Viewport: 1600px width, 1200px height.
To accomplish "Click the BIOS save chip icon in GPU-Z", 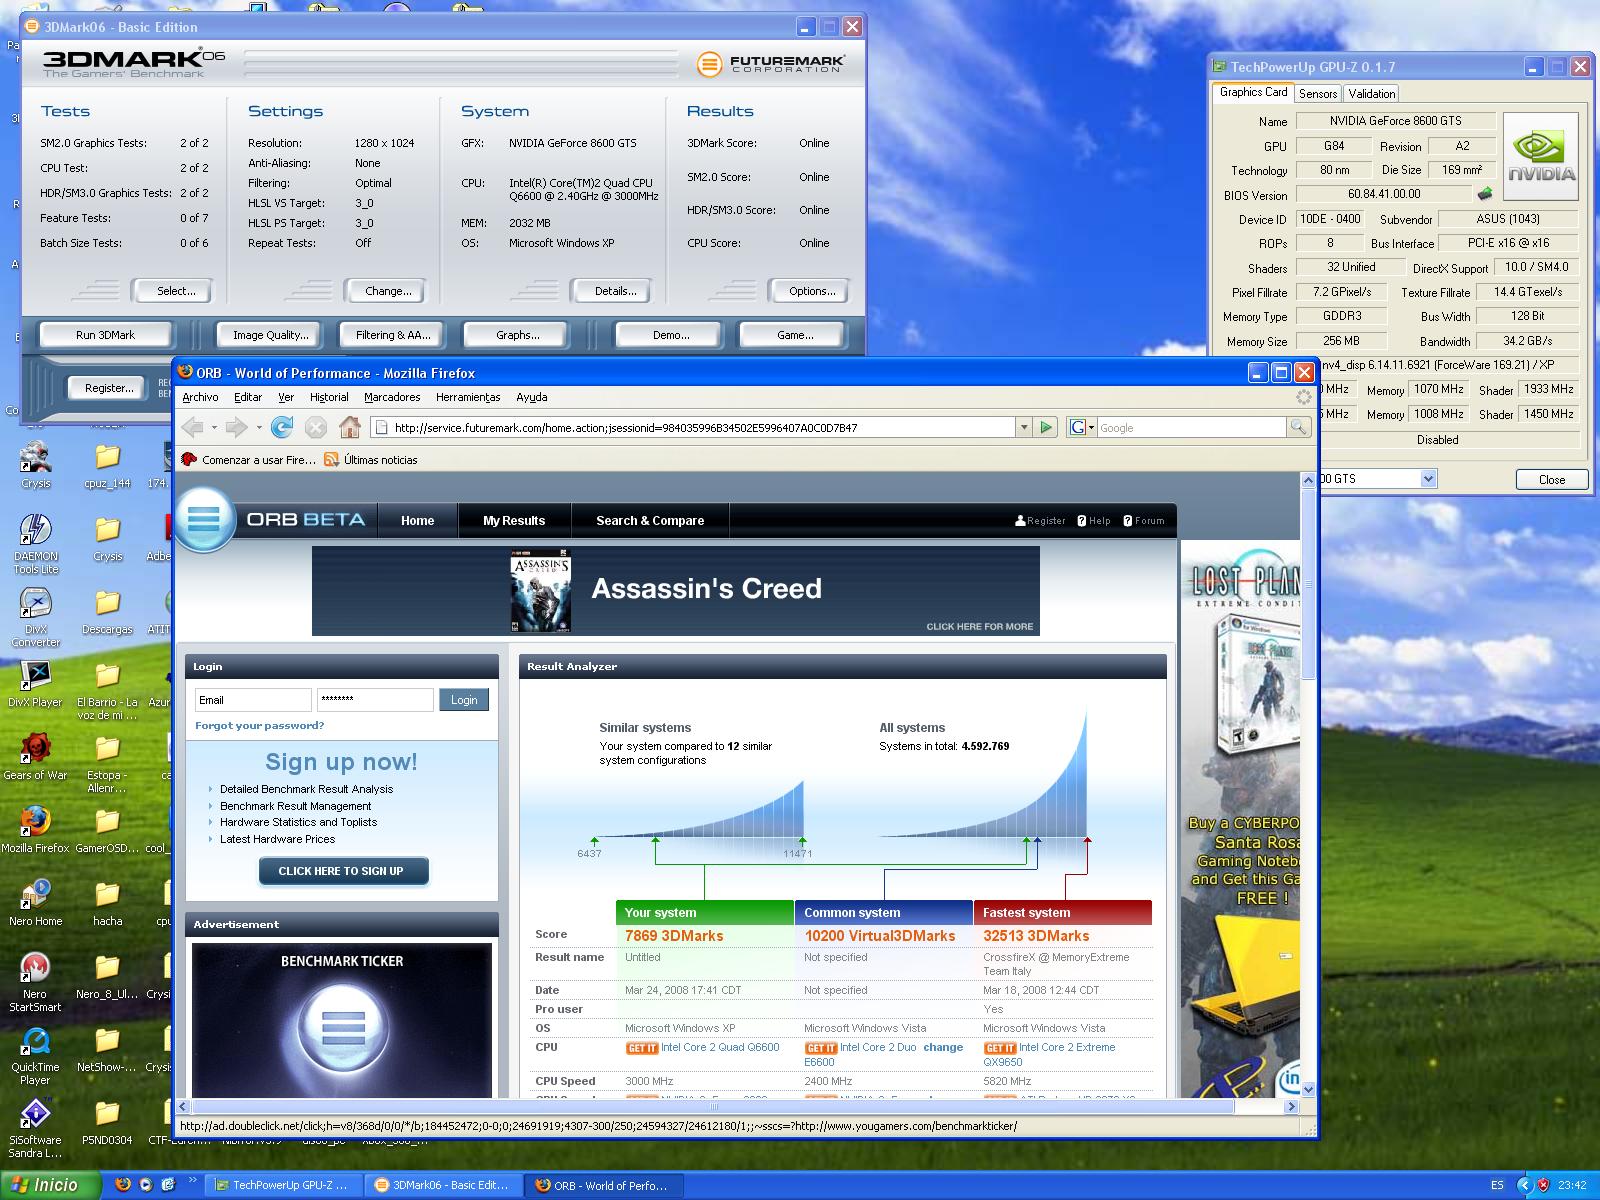I will pos(1486,194).
